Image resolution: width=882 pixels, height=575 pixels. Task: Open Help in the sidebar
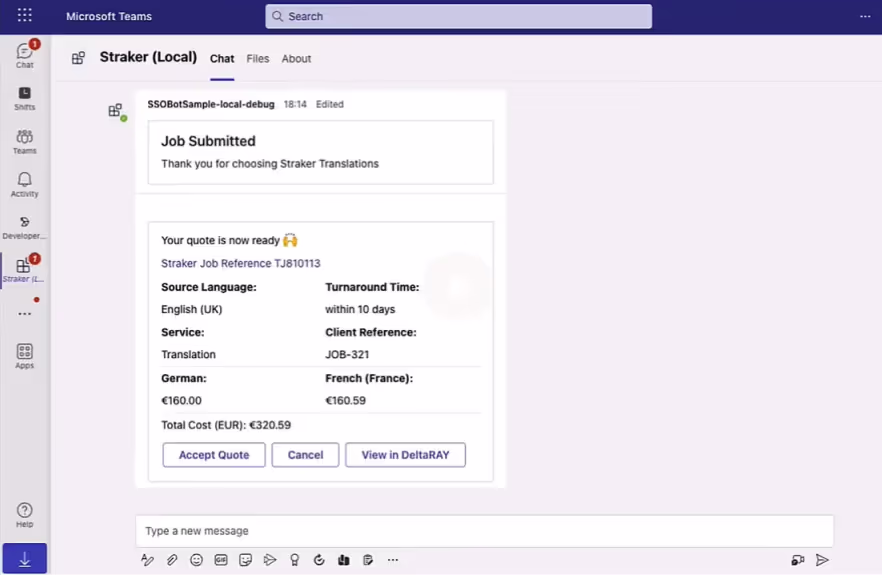pos(25,515)
